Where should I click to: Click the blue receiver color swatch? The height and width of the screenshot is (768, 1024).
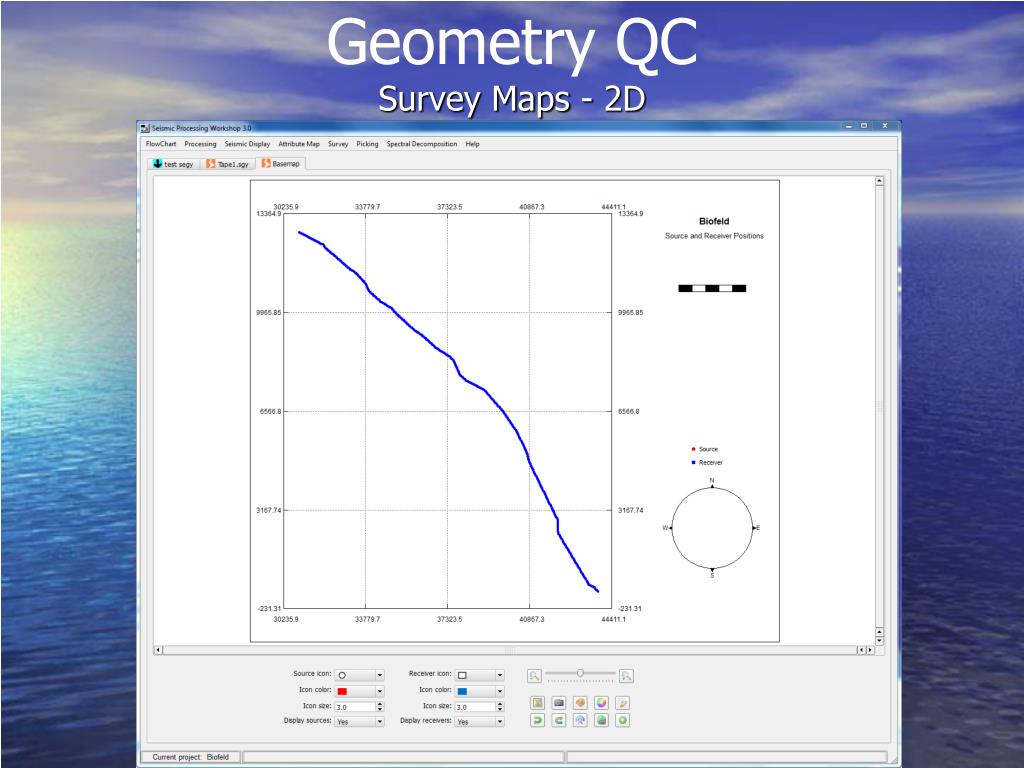462,691
